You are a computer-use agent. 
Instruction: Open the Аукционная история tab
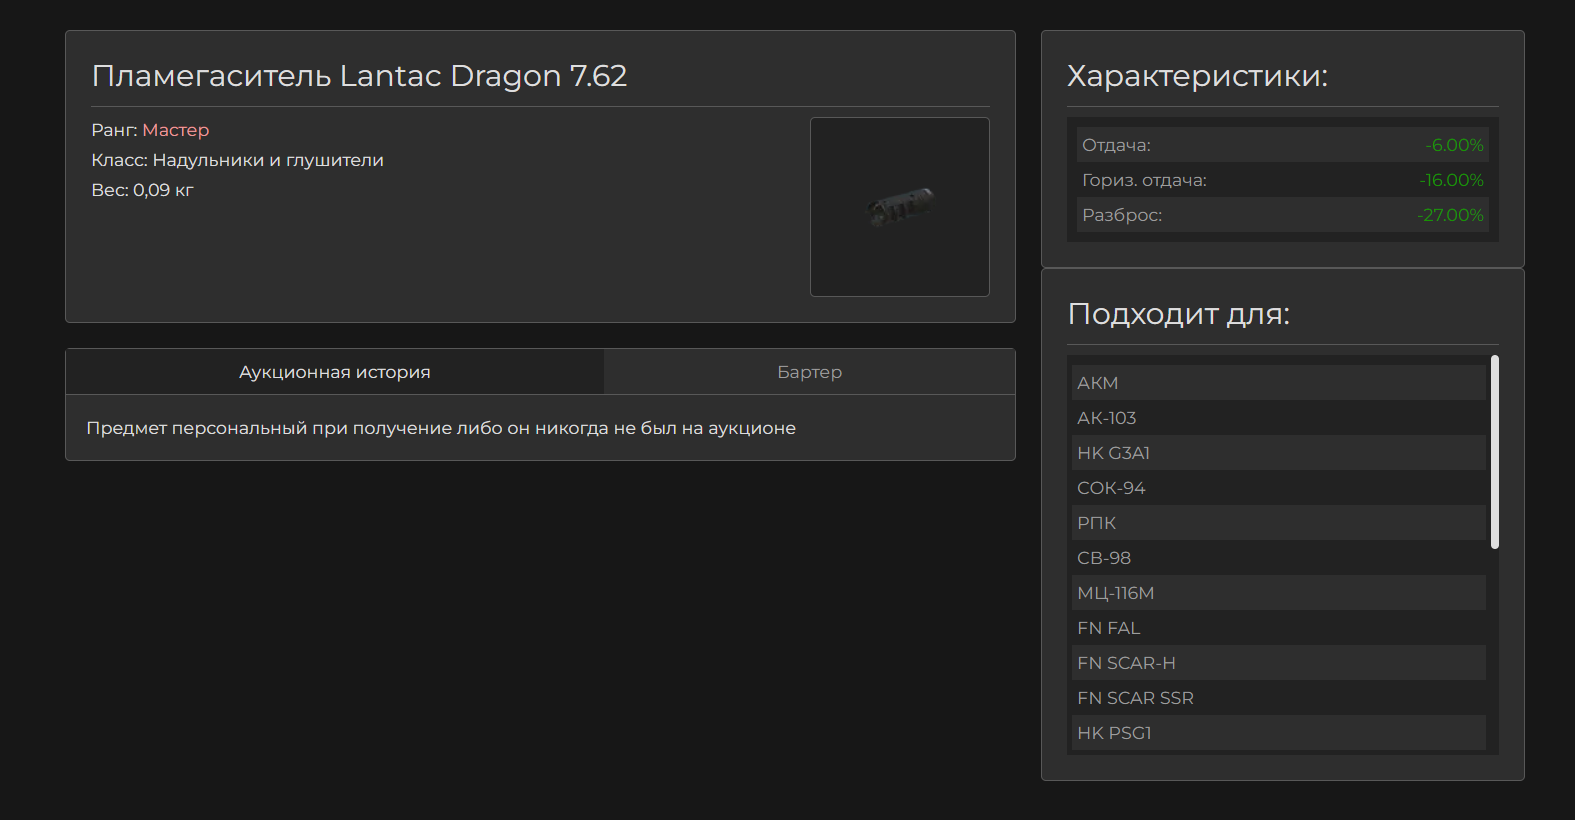tap(335, 372)
